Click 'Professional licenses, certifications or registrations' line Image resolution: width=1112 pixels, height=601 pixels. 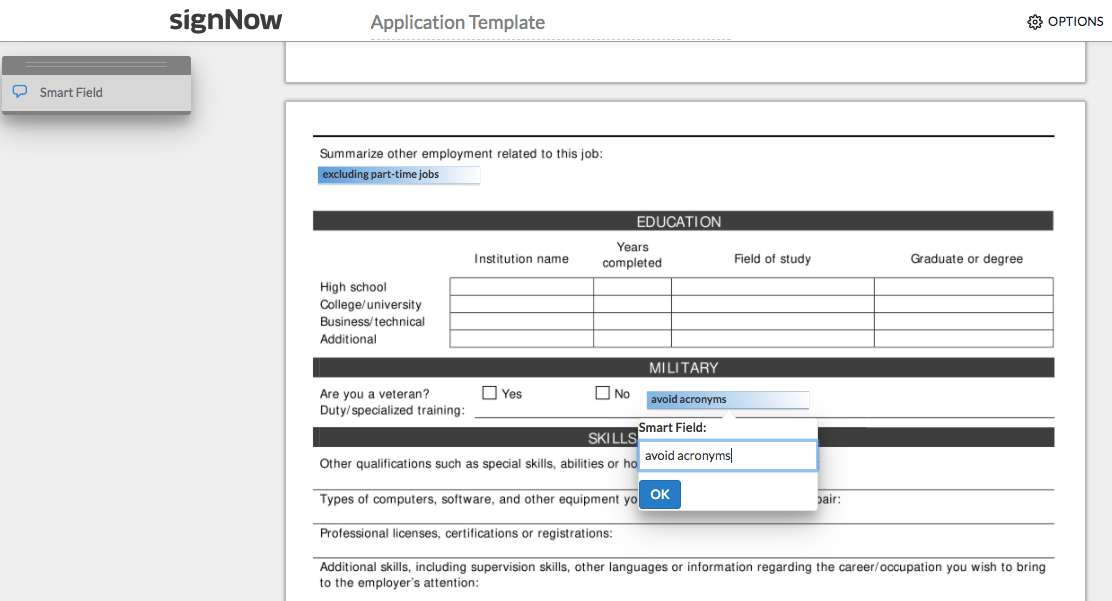coord(466,534)
